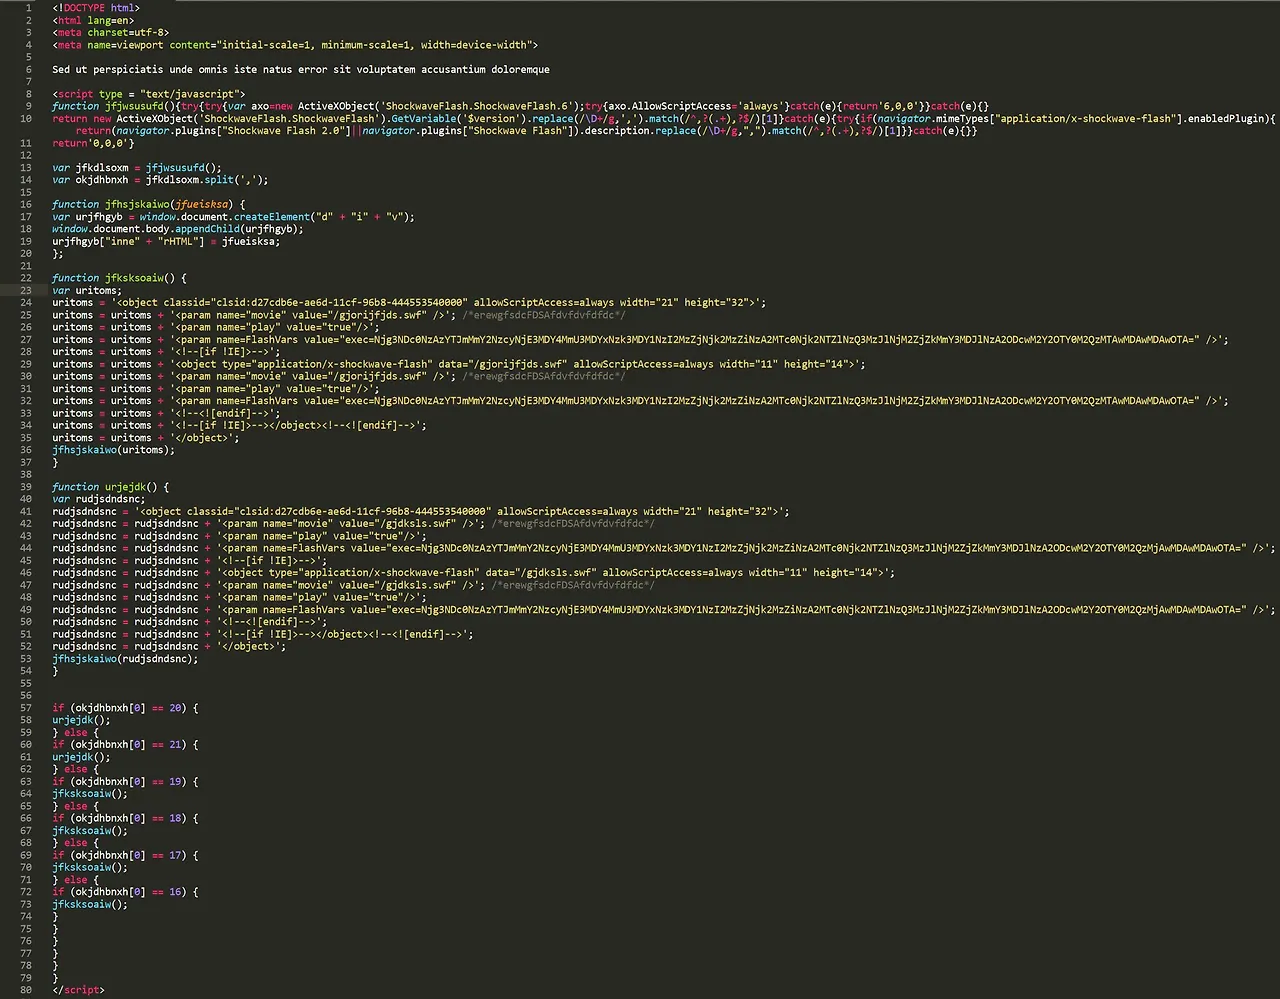Screen dimensions: 1280x999
Task: Click uritoms "</object>" string on line 35
Action: (x=146, y=438)
